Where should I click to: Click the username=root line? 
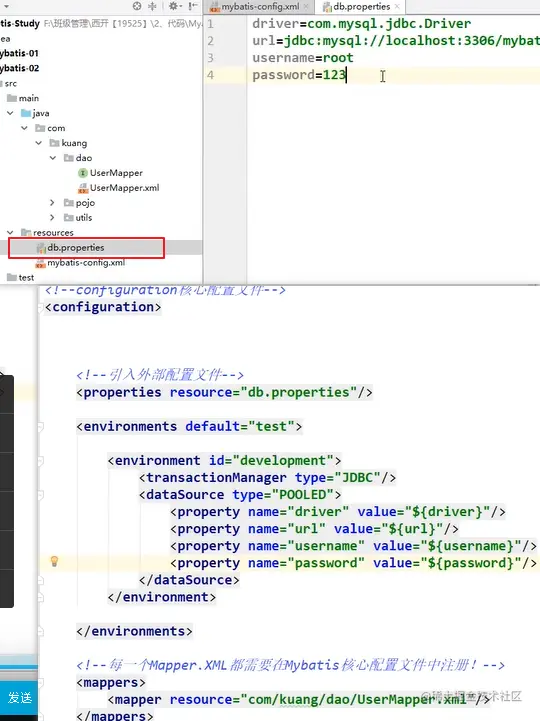[x=303, y=58]
